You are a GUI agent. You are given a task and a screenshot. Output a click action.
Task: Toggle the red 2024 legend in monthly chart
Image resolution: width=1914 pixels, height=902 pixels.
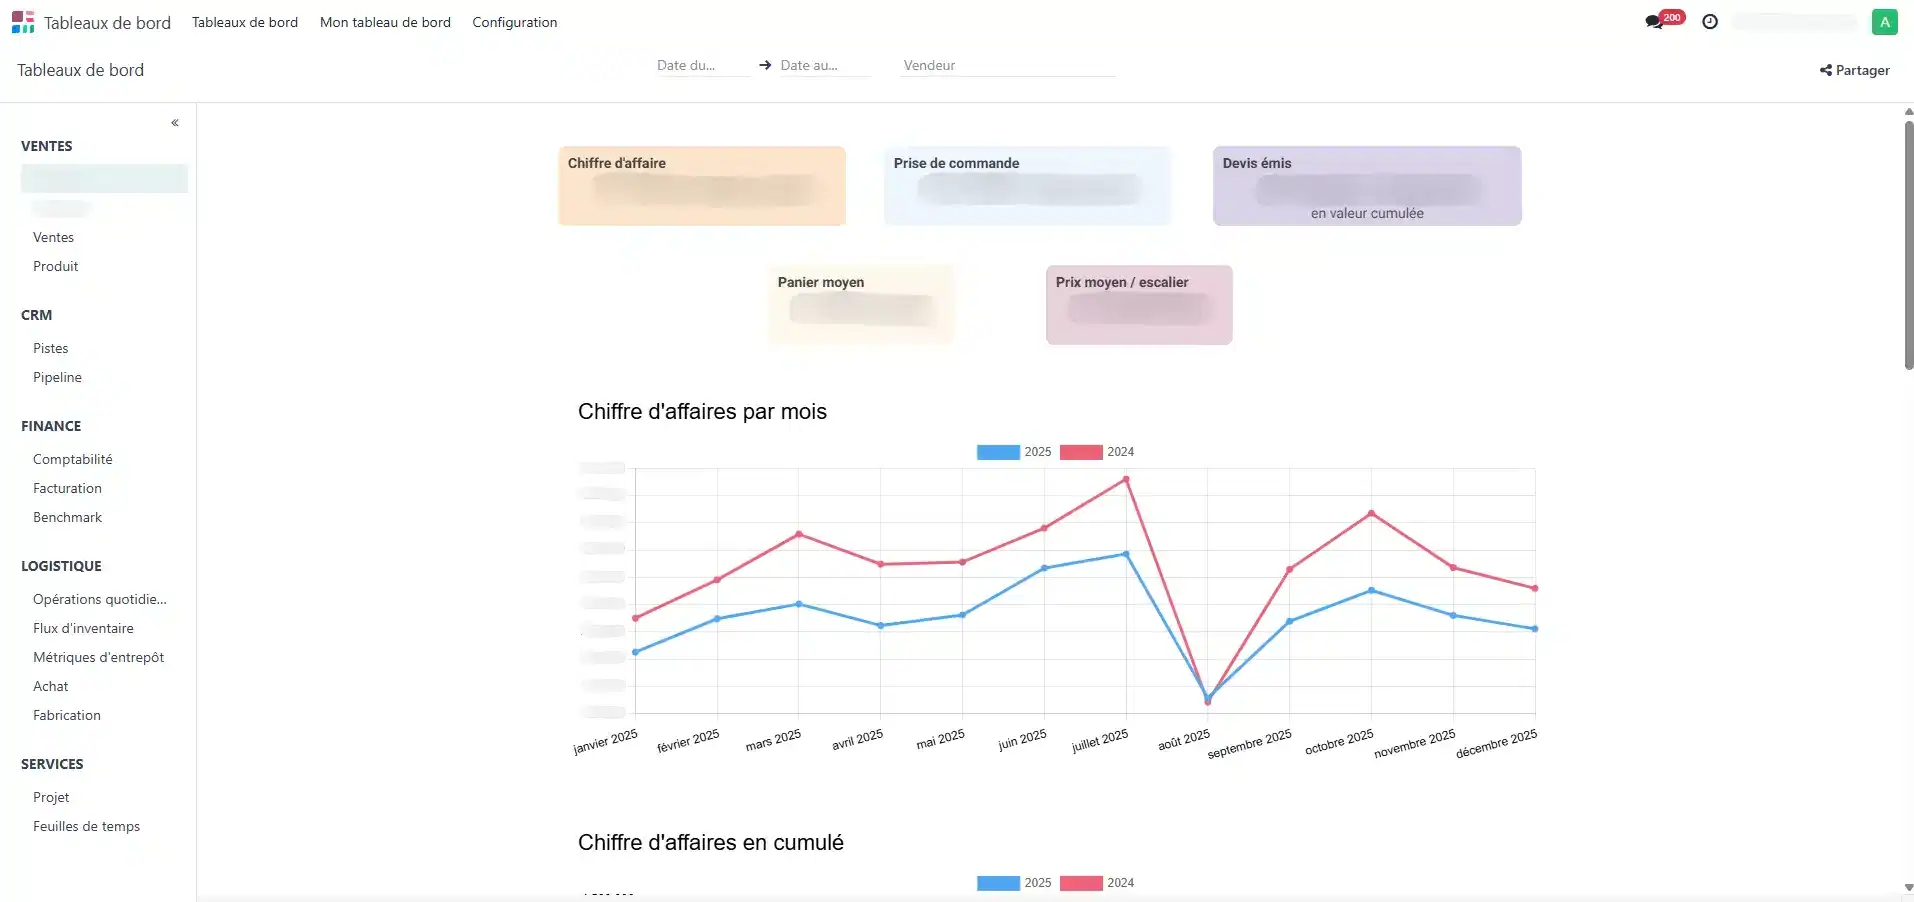coord(1096,452)
